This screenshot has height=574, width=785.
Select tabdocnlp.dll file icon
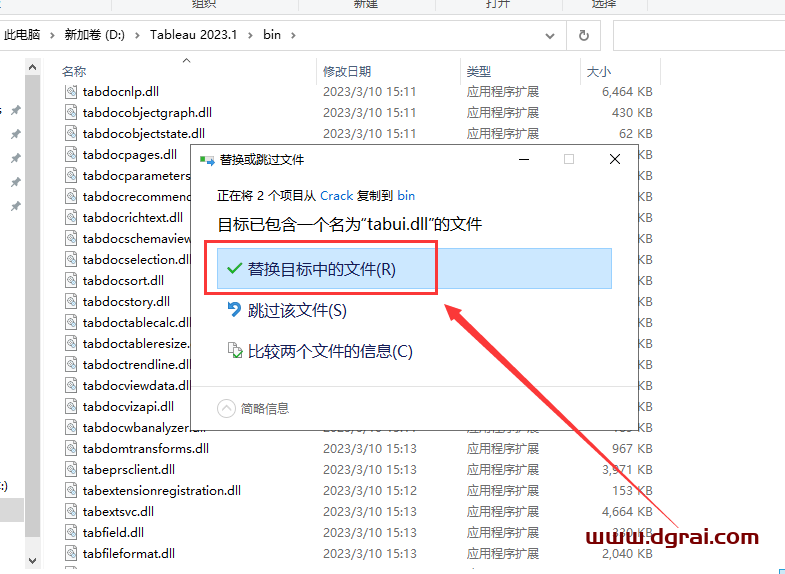click(71, 92)
